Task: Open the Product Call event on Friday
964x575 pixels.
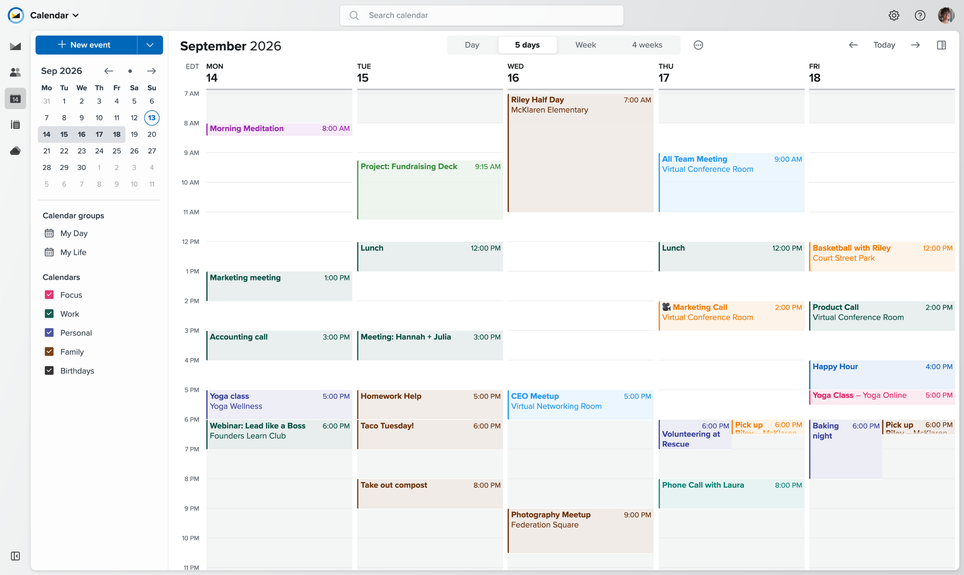Action: tap(882, 315)
